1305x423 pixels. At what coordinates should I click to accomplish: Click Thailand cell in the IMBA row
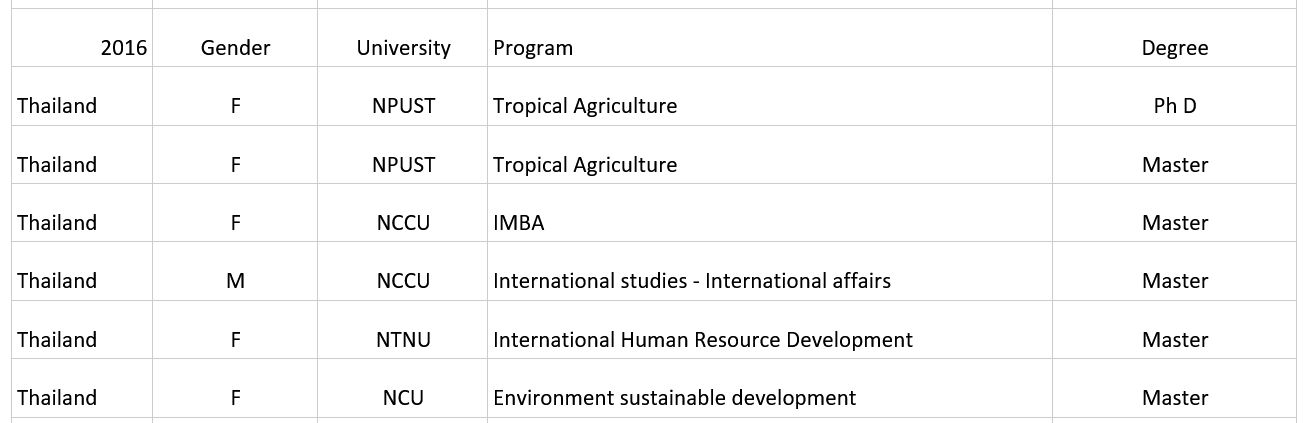(x=82, y=223)
